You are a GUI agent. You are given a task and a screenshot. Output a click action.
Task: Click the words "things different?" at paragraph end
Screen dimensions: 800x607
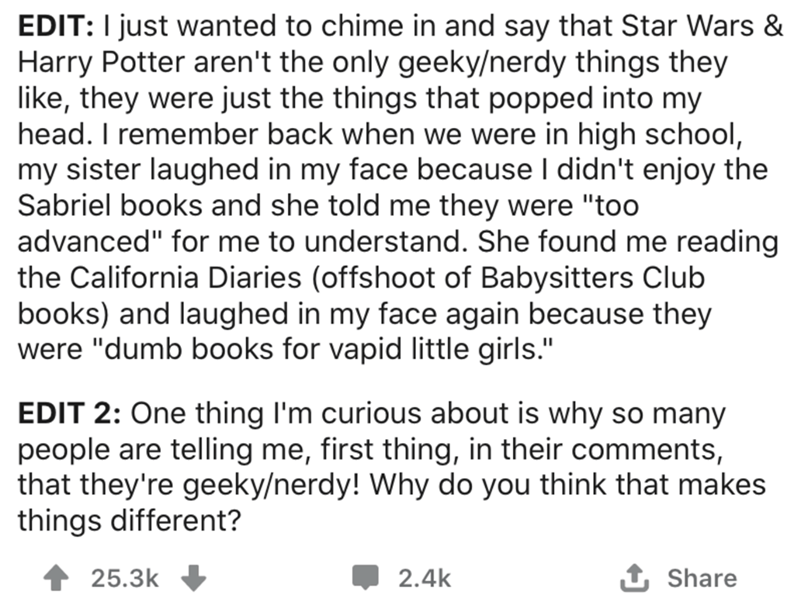130,521
